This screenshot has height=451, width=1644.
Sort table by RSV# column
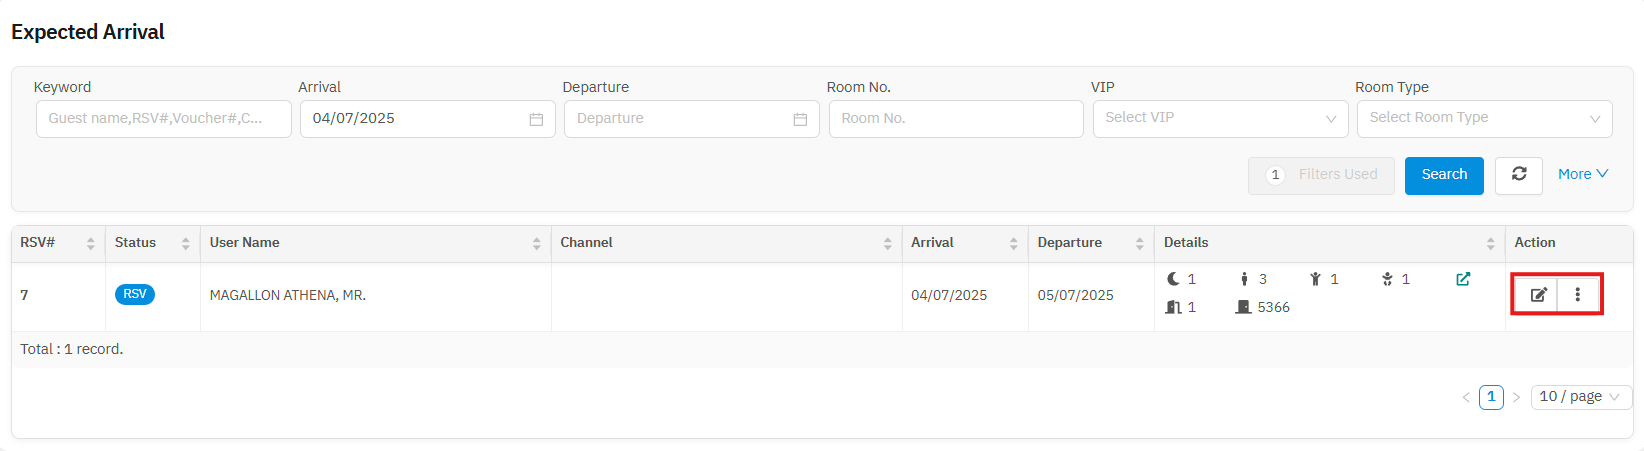tap(91, 243)
